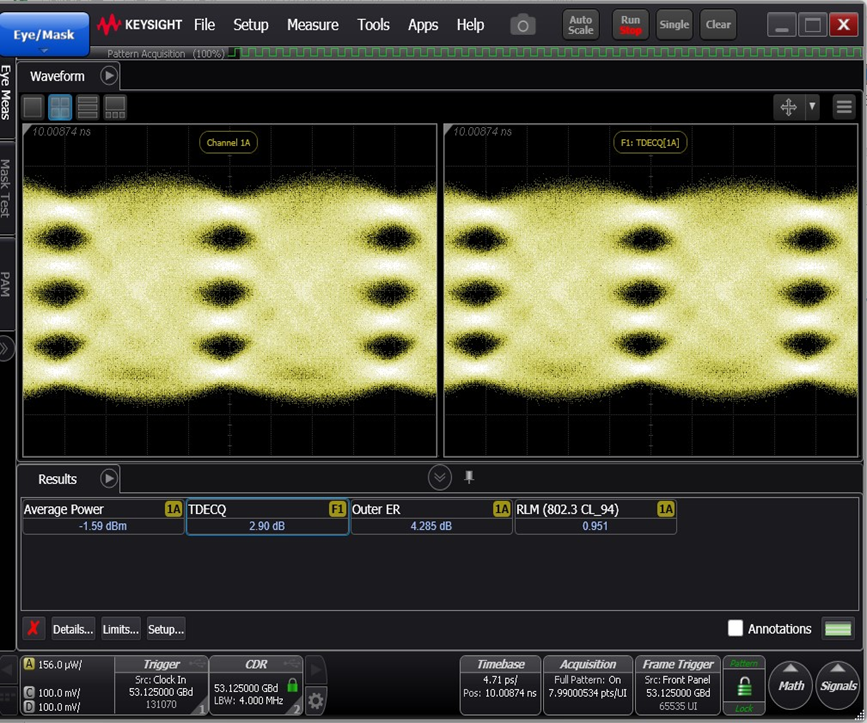
Task: Click the Pattern Lock padlock icon
Action: pos(743,687)
